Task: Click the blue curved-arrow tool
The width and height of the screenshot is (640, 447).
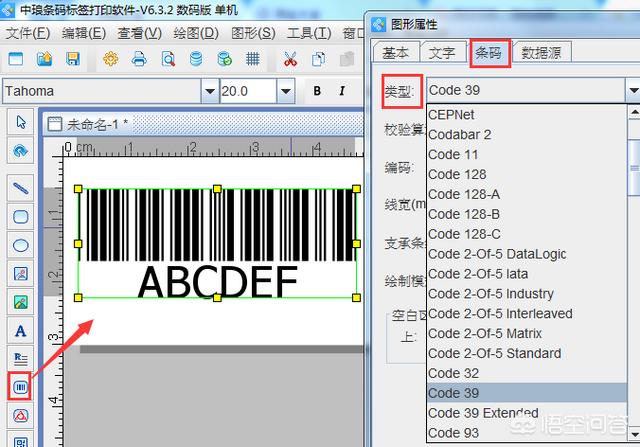Action: (x=20, y=151)
